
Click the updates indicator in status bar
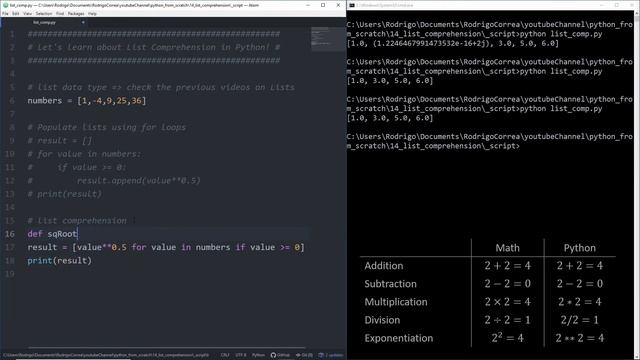pos(331,355)
